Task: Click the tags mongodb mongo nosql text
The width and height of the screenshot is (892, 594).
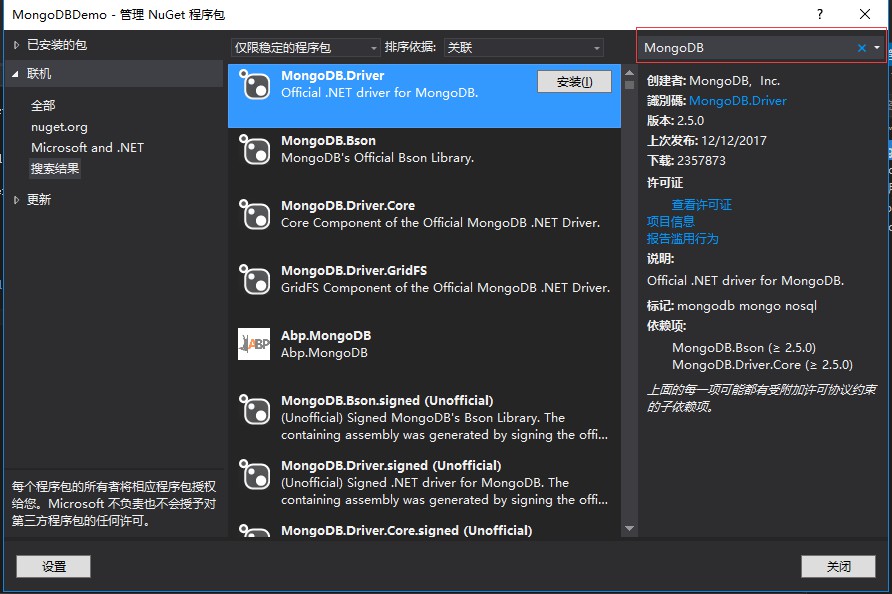Action: pyautogui.click(x=746, y=306)
